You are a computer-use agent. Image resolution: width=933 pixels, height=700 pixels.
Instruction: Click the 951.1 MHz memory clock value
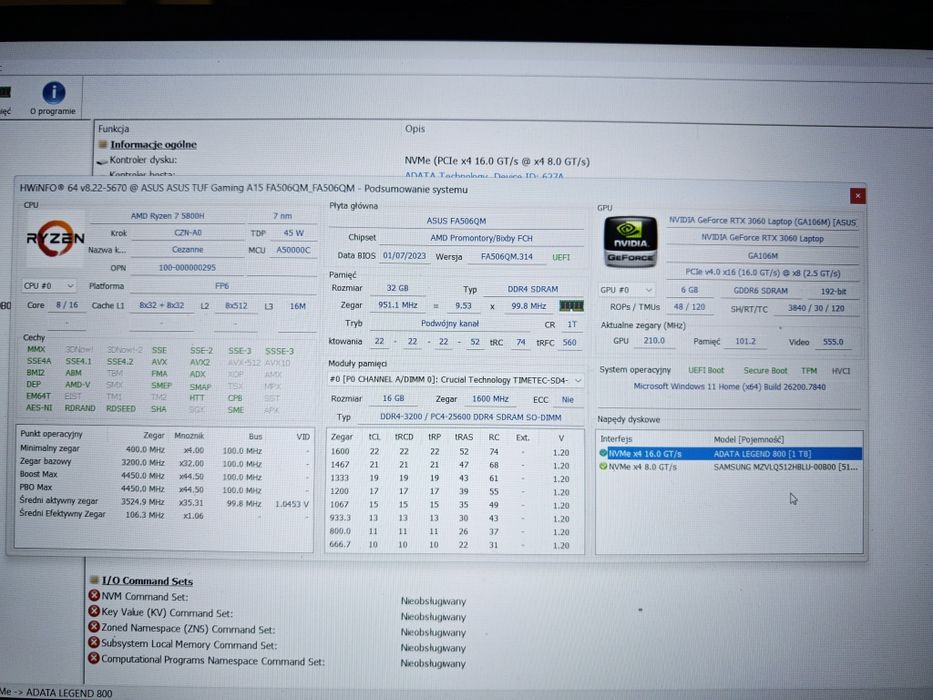pyautogui.click(x=398, y=305)
